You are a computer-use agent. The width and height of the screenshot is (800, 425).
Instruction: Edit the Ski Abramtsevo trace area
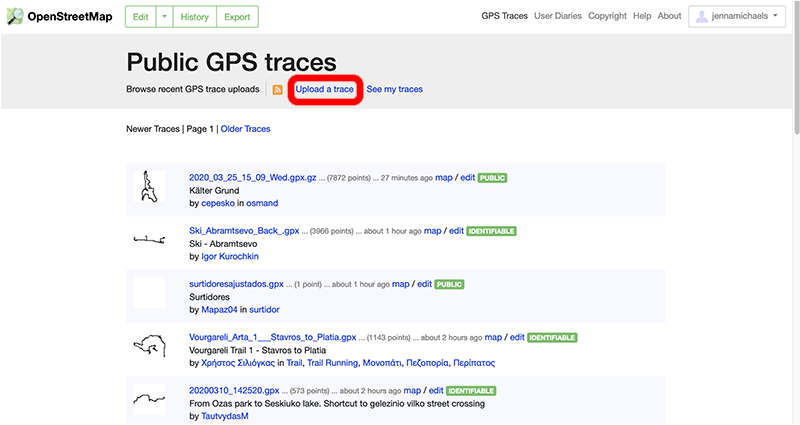(457, 231)
